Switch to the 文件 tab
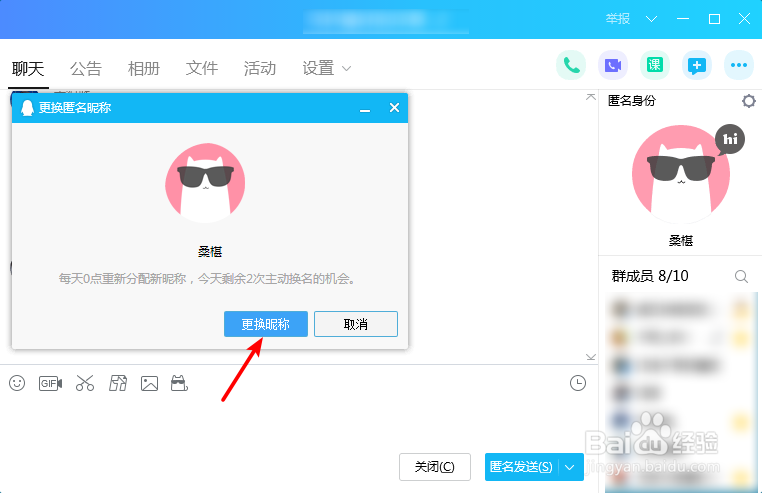This screenshot has width=762, height=493. click(202, 69)
